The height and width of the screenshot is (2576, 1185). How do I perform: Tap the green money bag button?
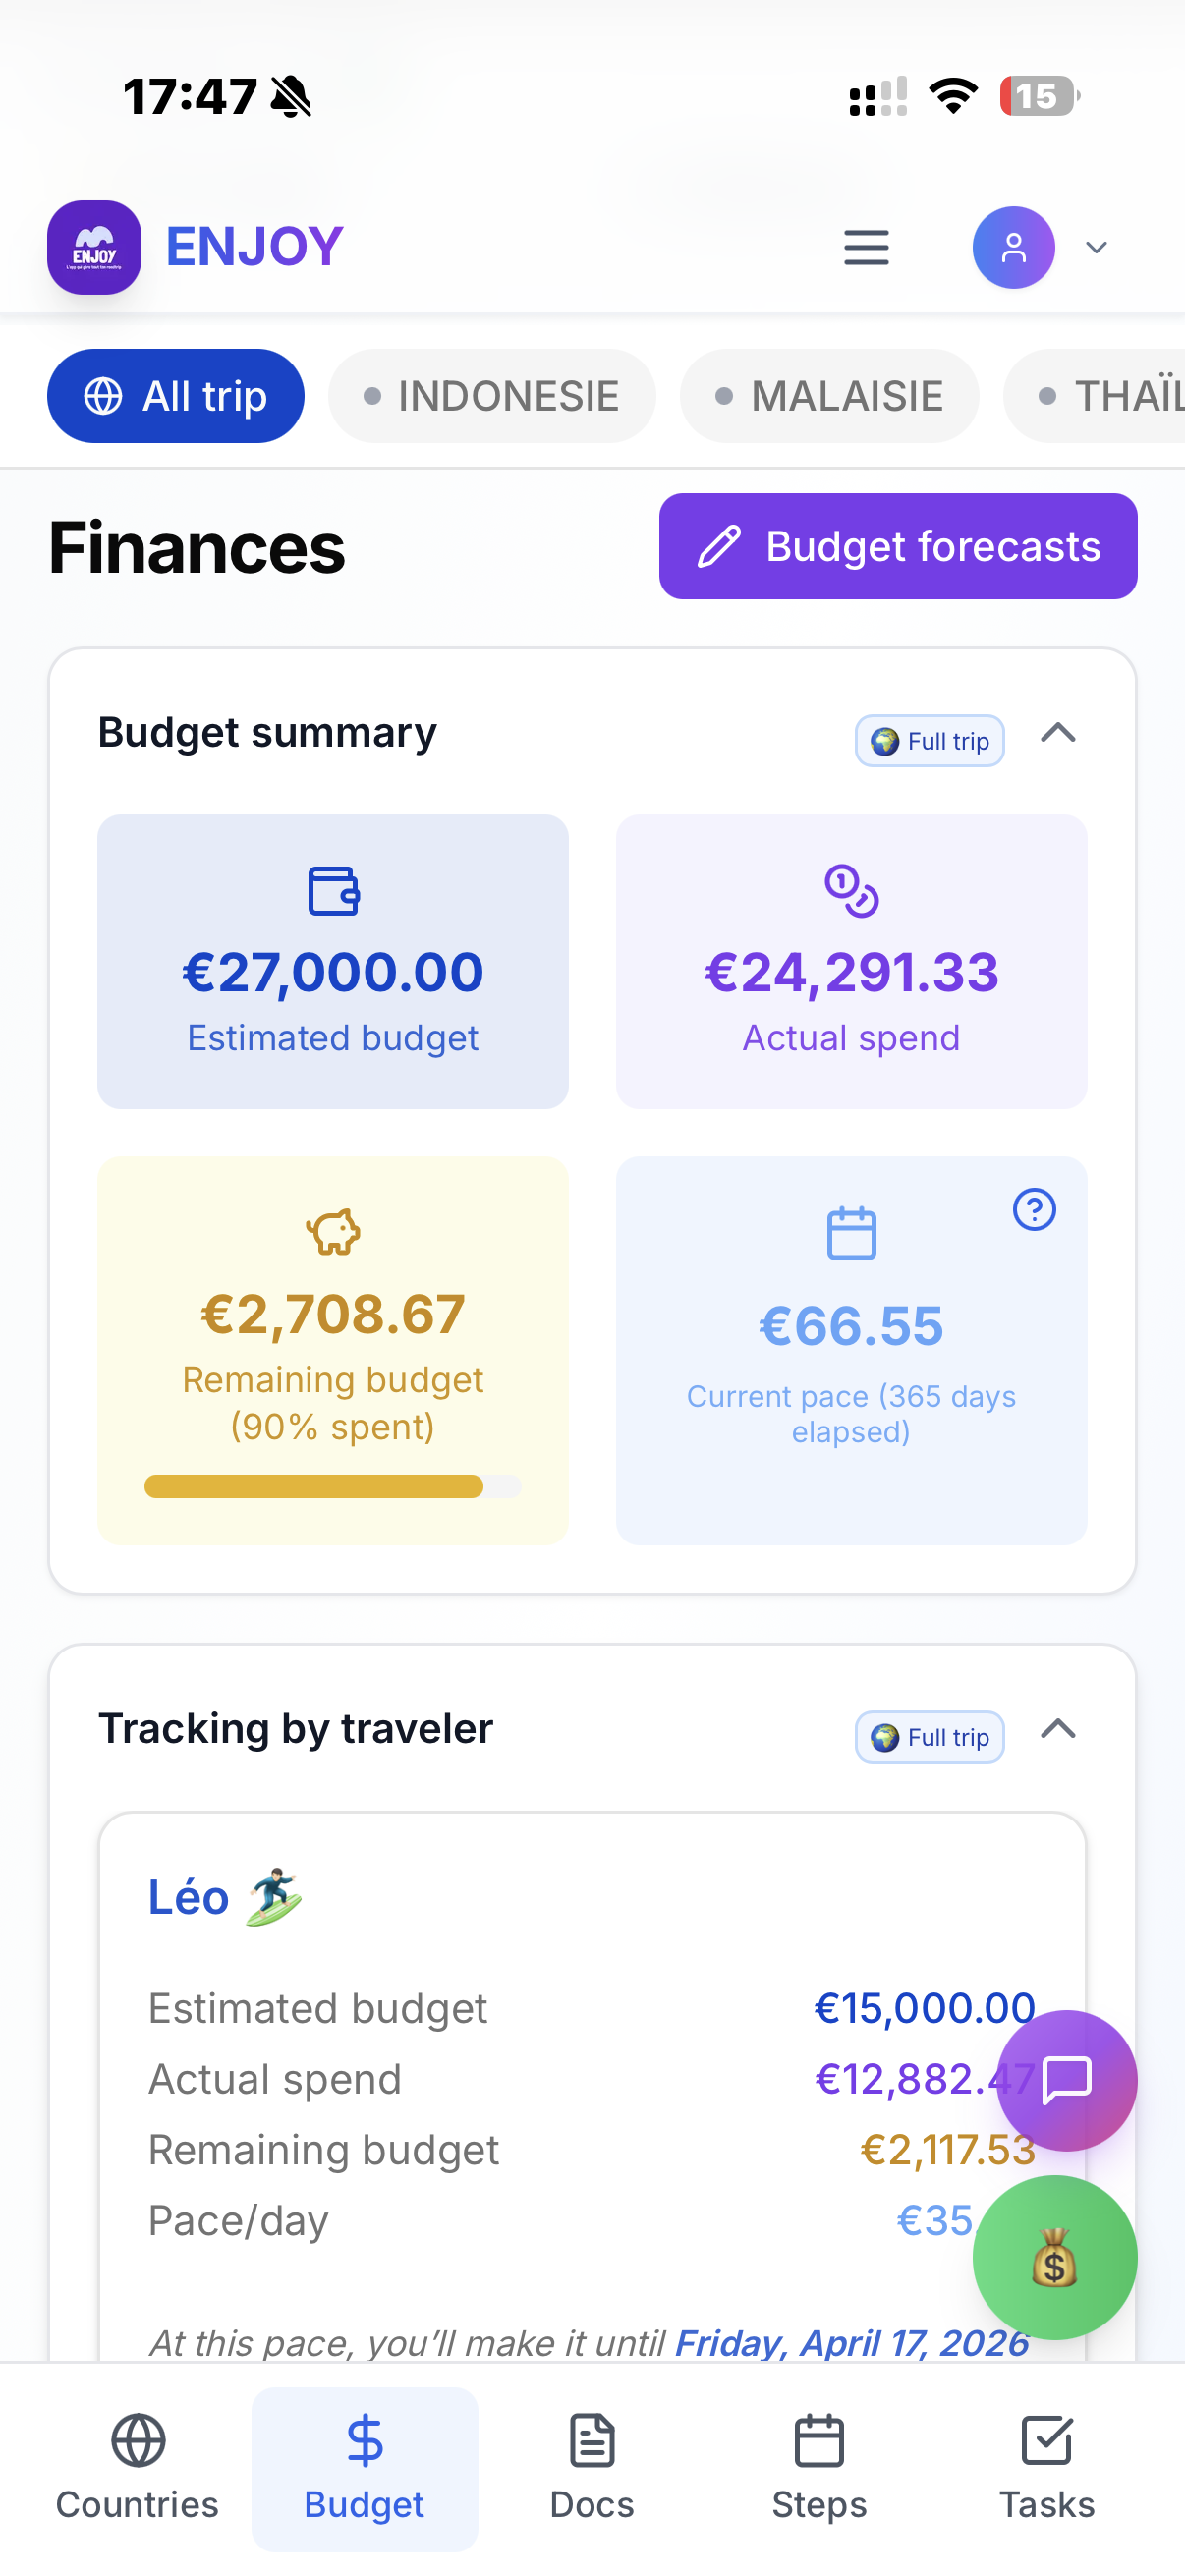click(x=1054, y=2257)
